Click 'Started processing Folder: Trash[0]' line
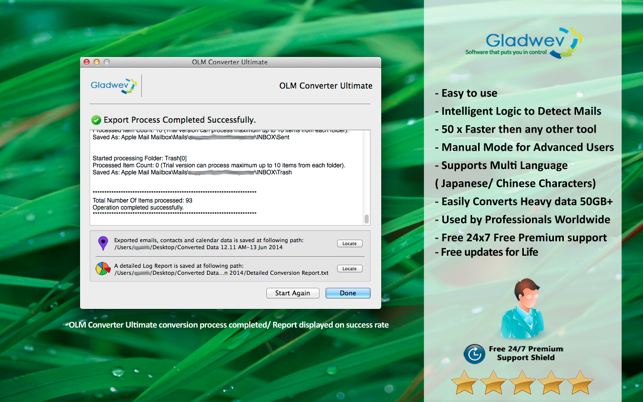Screen dimensions: 643x402 click(139, 158)
